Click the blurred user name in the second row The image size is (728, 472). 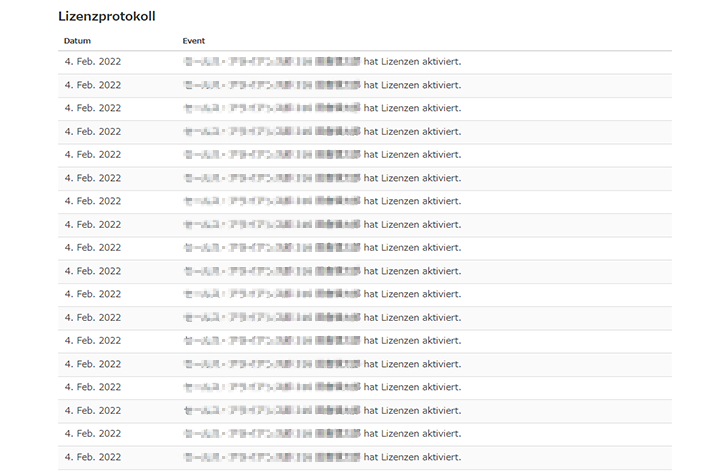(x=271, y=85)
